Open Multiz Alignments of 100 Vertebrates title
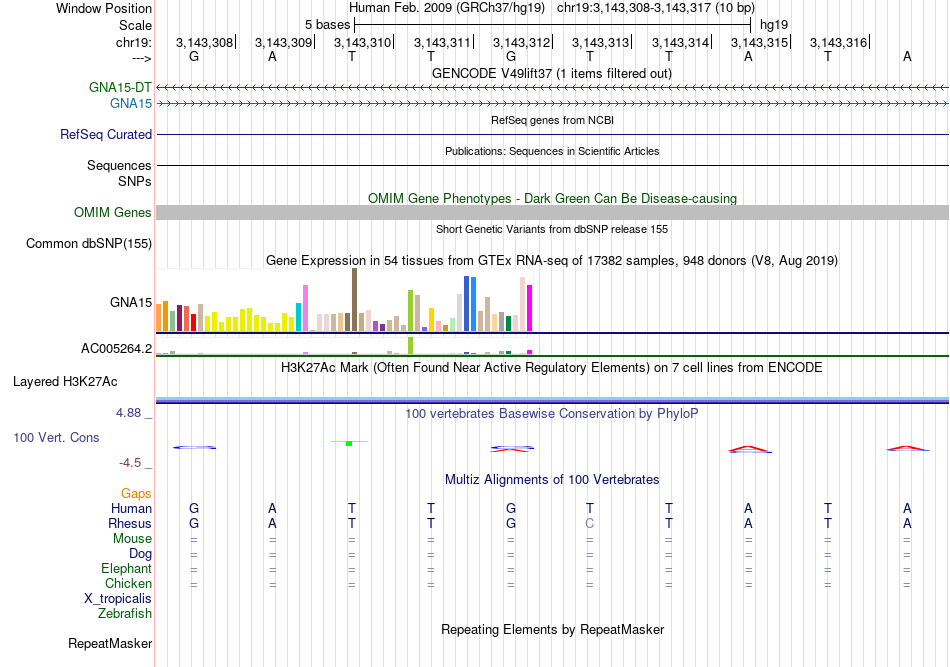The height and width of the screenshot is (667, 950). click(552, 479)
